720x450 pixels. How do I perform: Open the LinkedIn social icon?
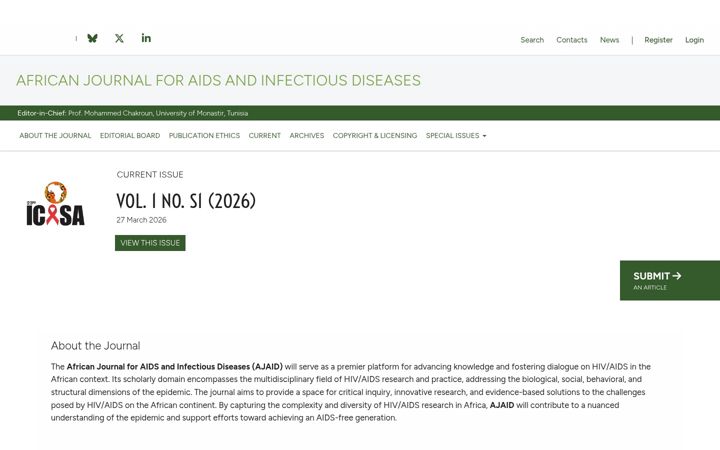click(146, 38)
